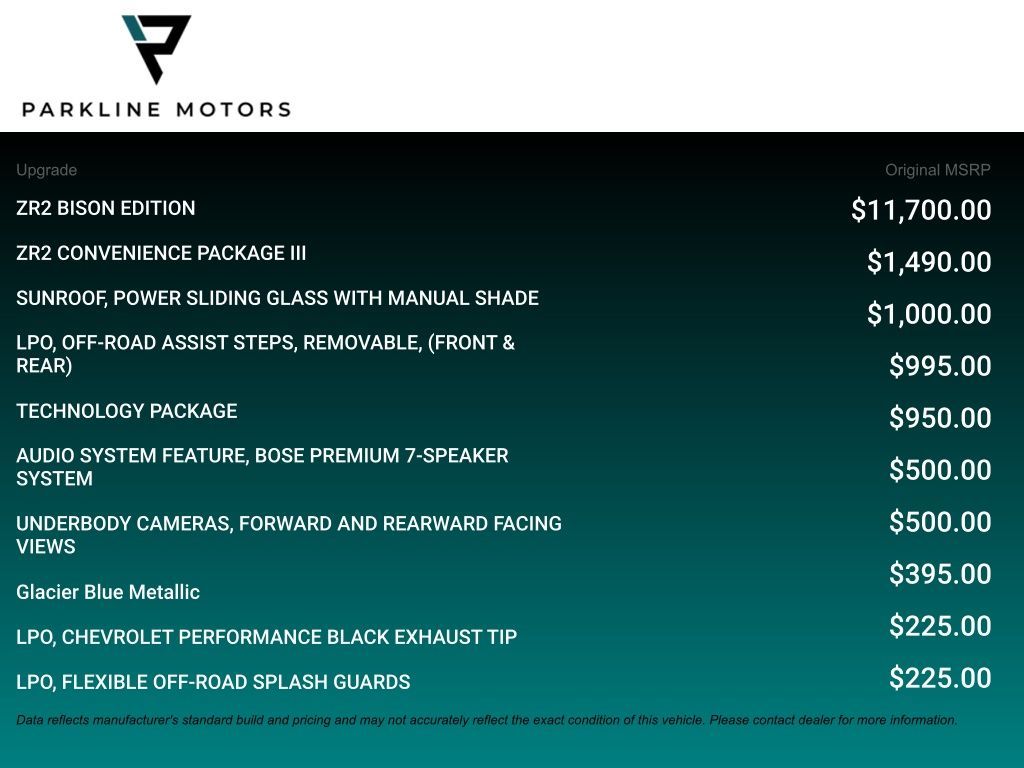Click the Parkline Motors logo icon
Viewport: 1024px width, 768px height.
(156, 50)
